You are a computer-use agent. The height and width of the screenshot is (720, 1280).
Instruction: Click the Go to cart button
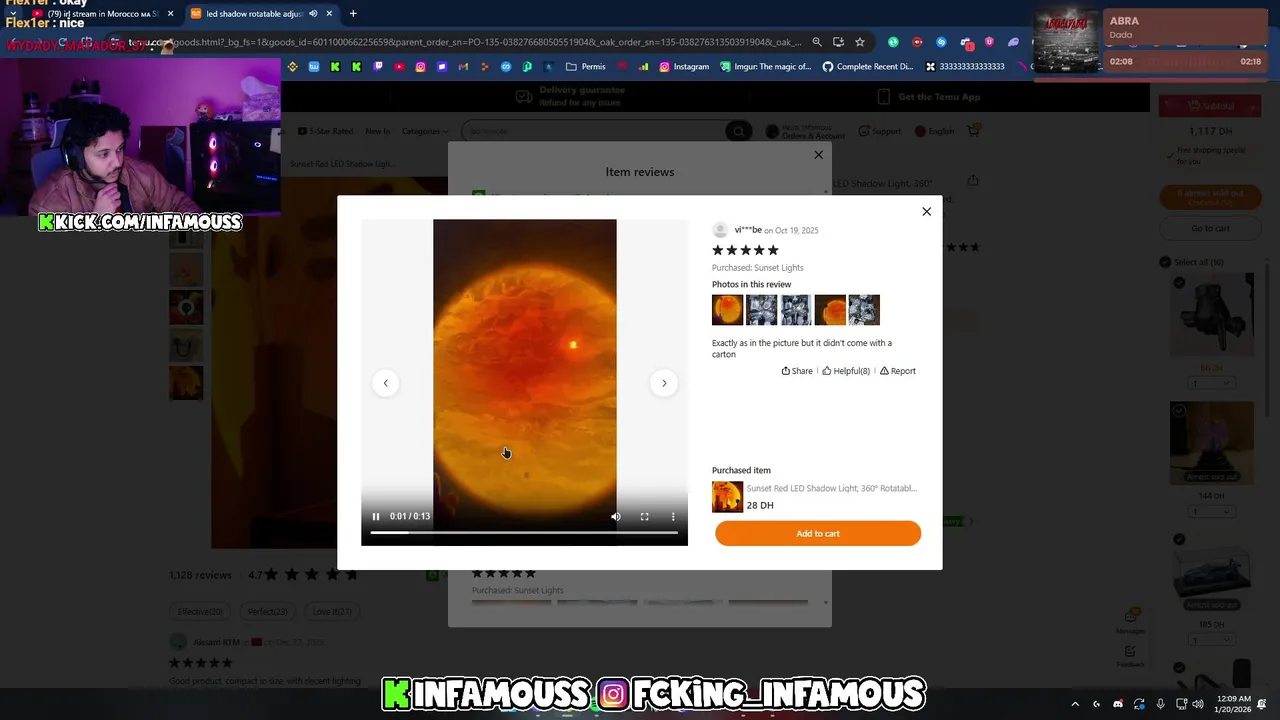point(1210,228)
